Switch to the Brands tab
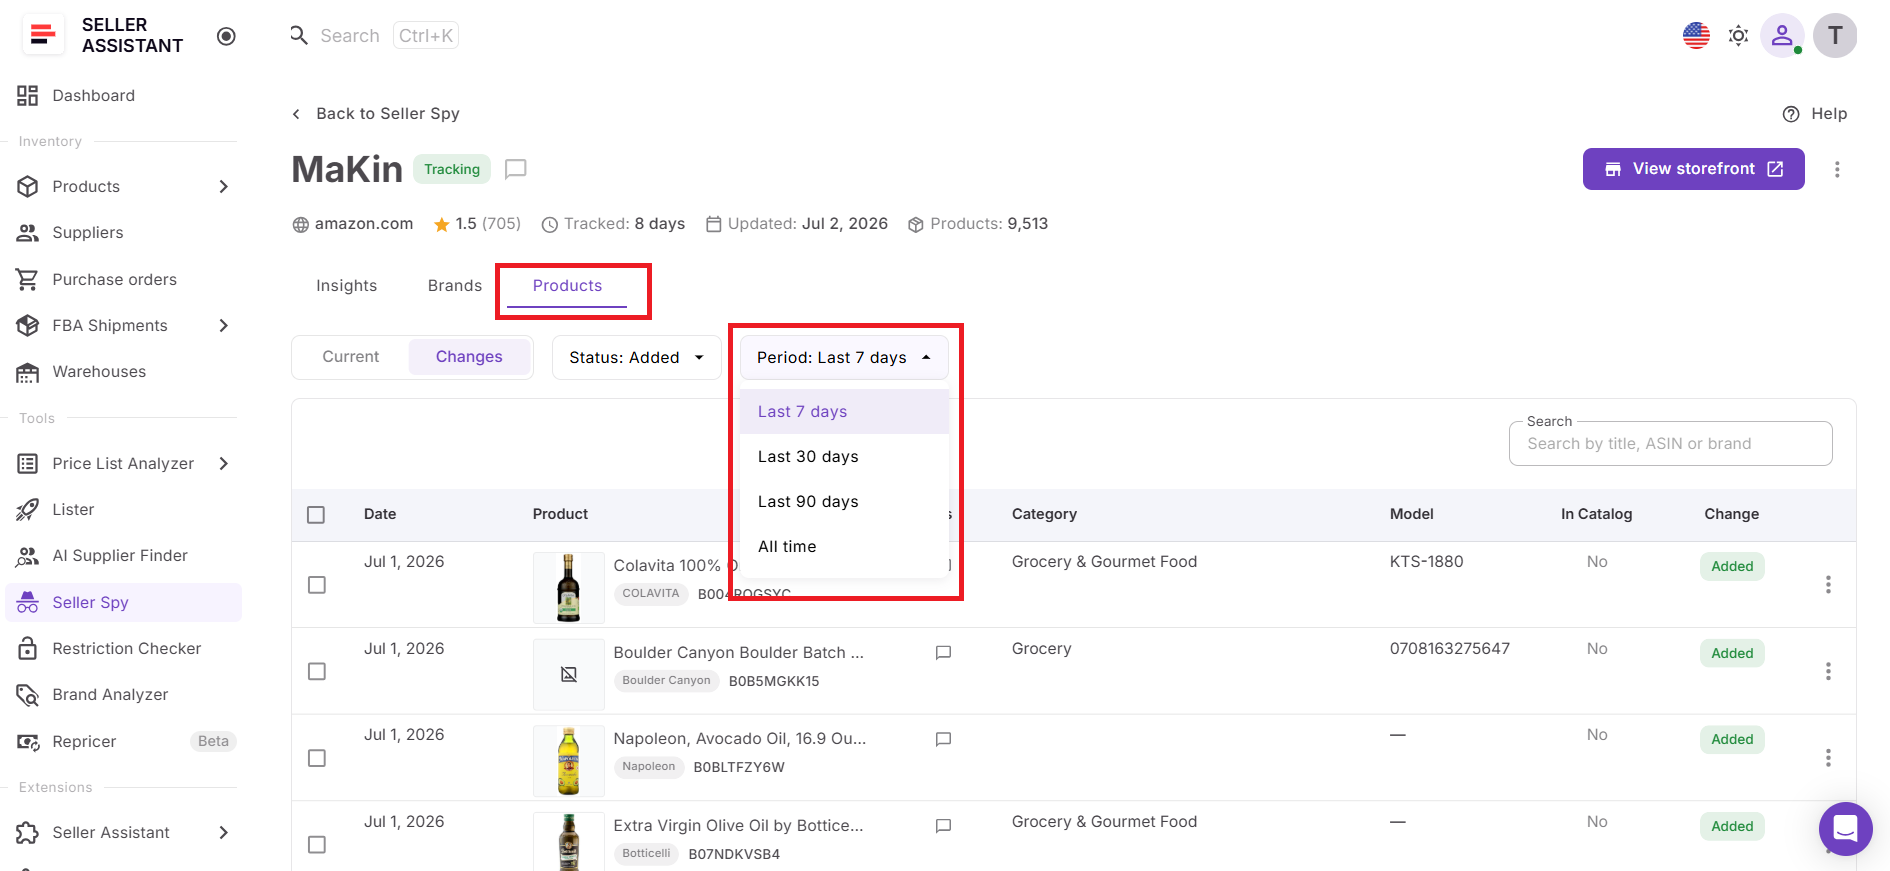The image size is (1890, 871). click(455, 286)
